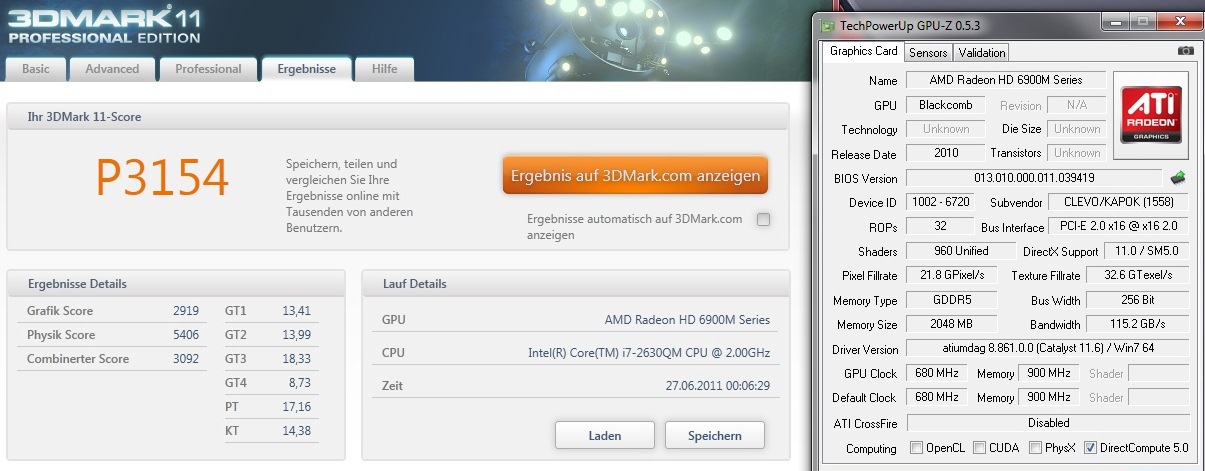Image resolution: width=1205 pixels, height=471 pixels.
Task: Click the BIOS save chip icon
Action: tap(1178, 178)
